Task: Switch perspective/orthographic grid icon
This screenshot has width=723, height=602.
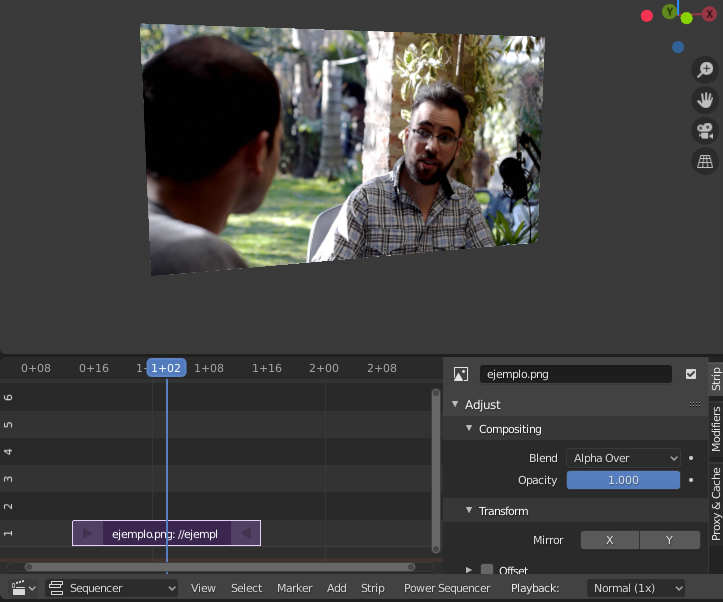Action: point(705,161)
